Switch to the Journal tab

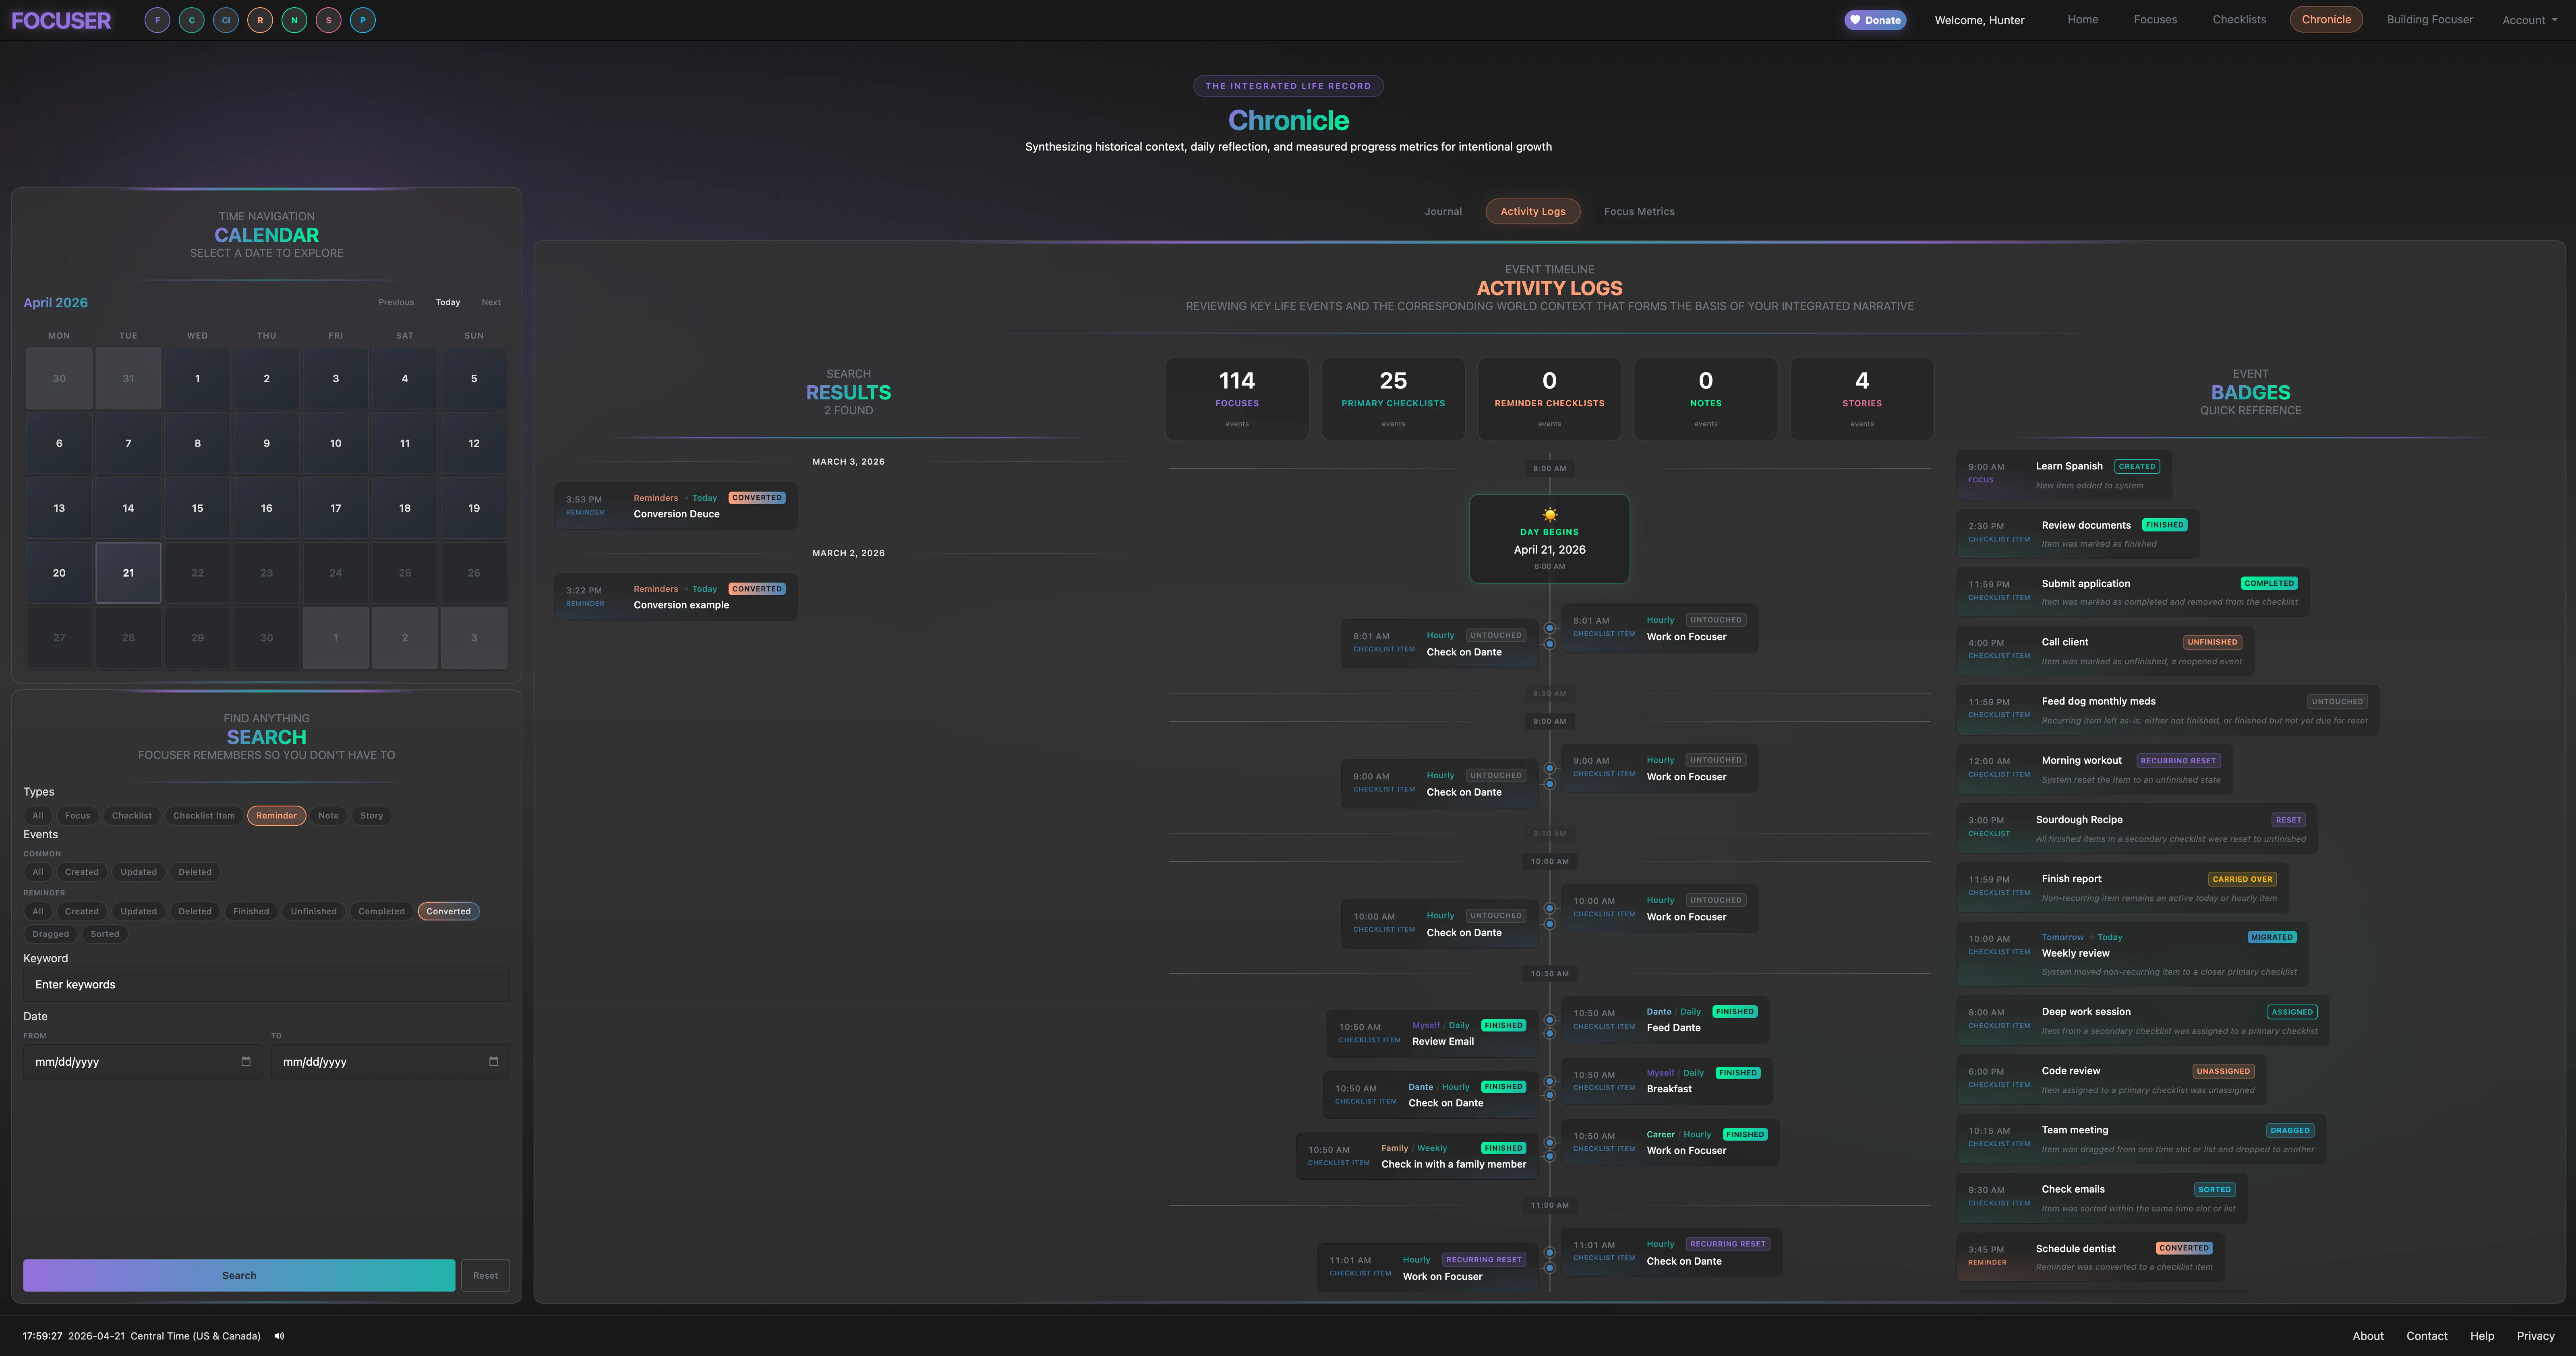click(1443, 212)
